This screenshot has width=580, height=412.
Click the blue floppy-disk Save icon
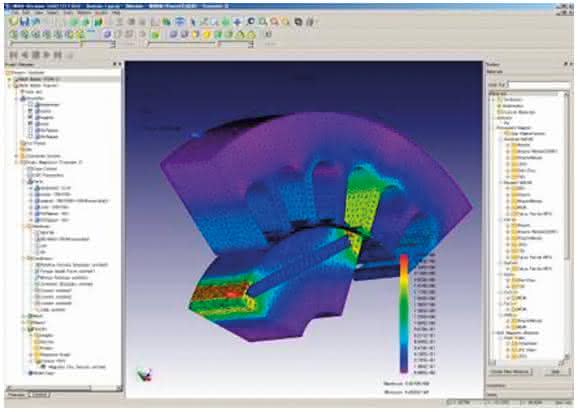tap(25, 22)
